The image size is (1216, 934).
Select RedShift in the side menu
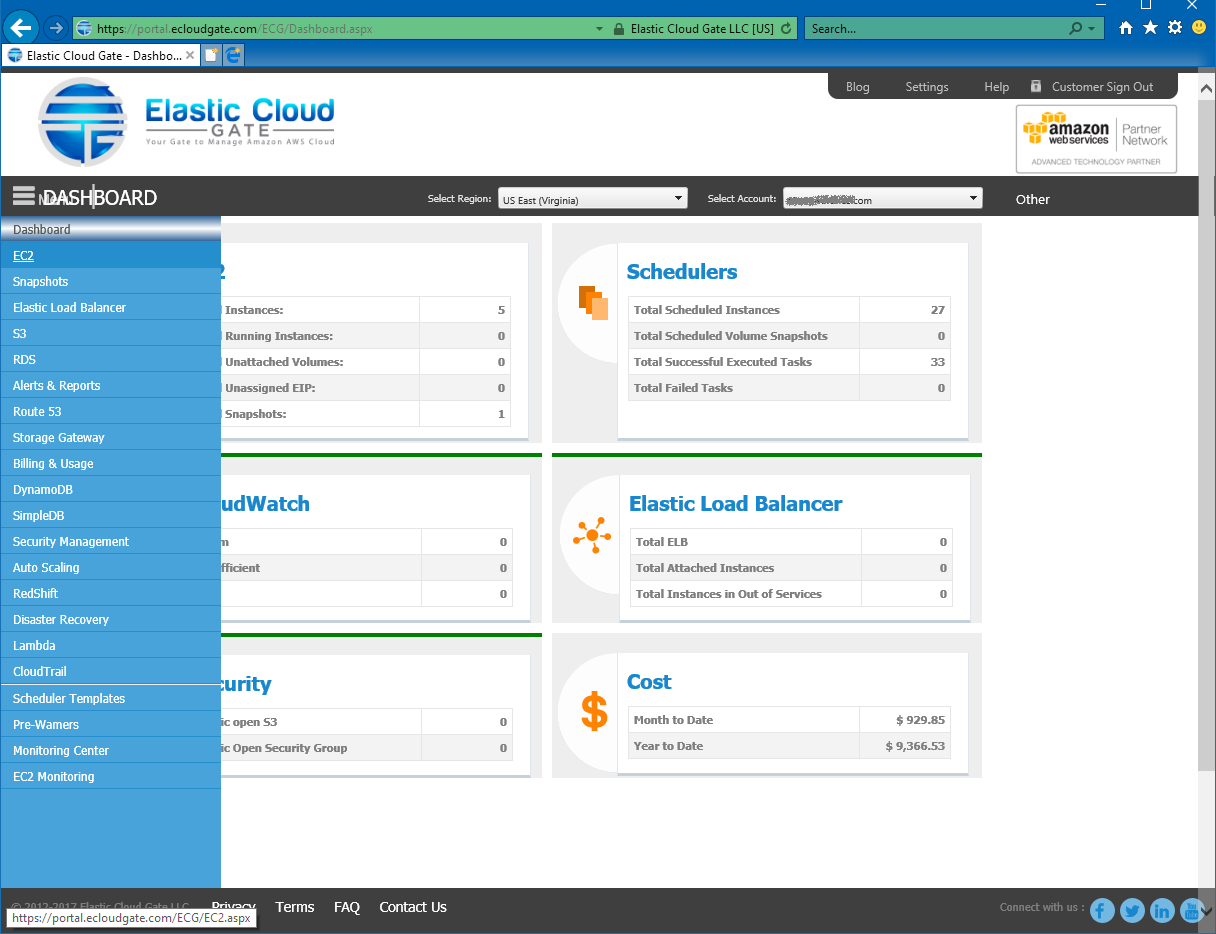coord(110,593)
